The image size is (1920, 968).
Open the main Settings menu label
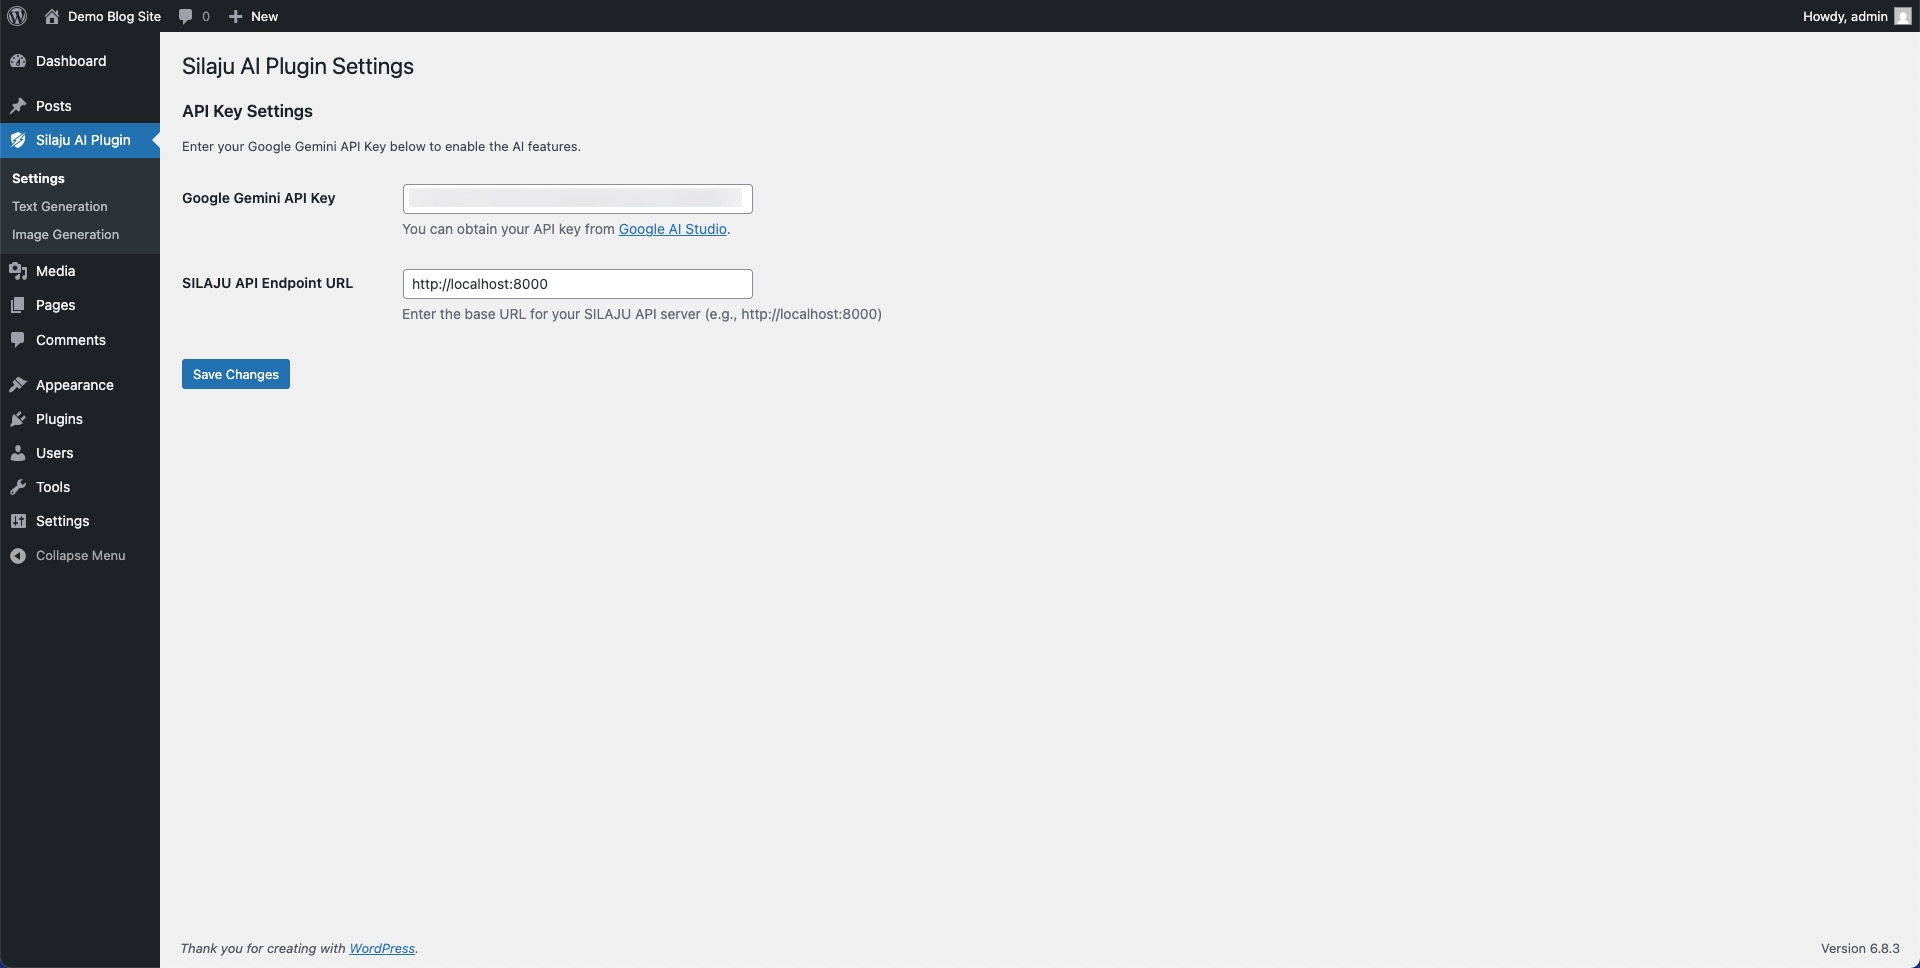click(62, 521)
